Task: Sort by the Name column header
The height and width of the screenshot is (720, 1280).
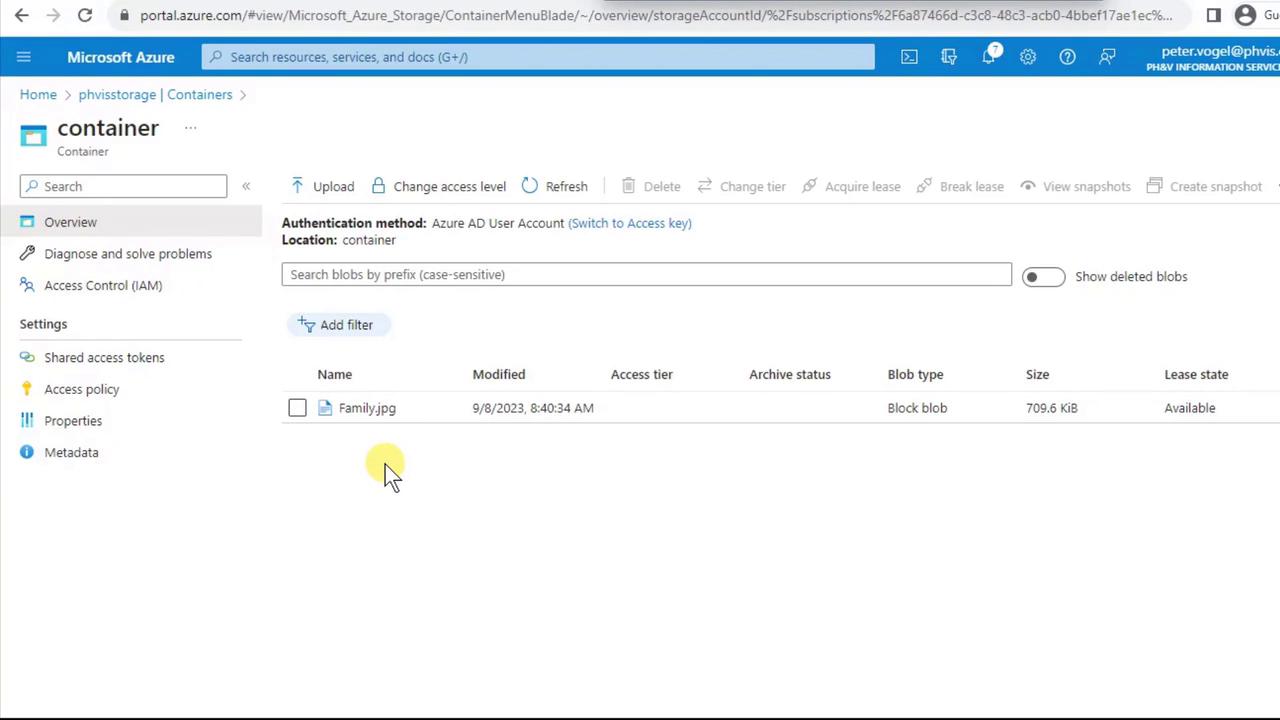Action: [335, 374]
